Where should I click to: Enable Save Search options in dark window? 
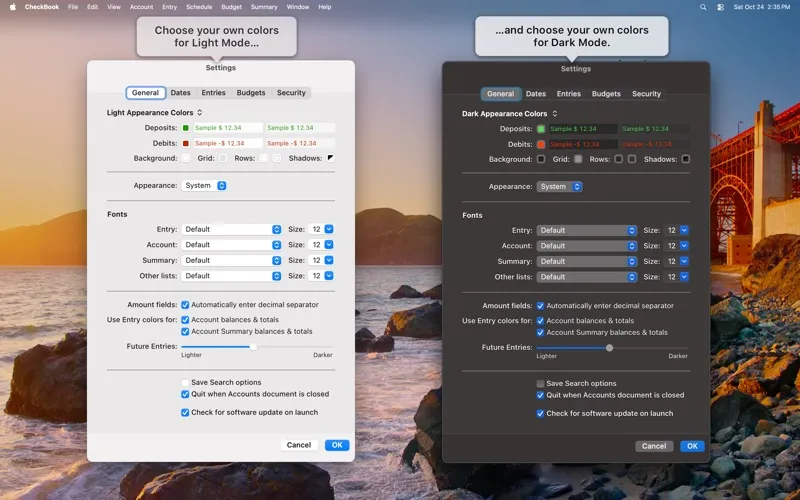coord(540,383)
